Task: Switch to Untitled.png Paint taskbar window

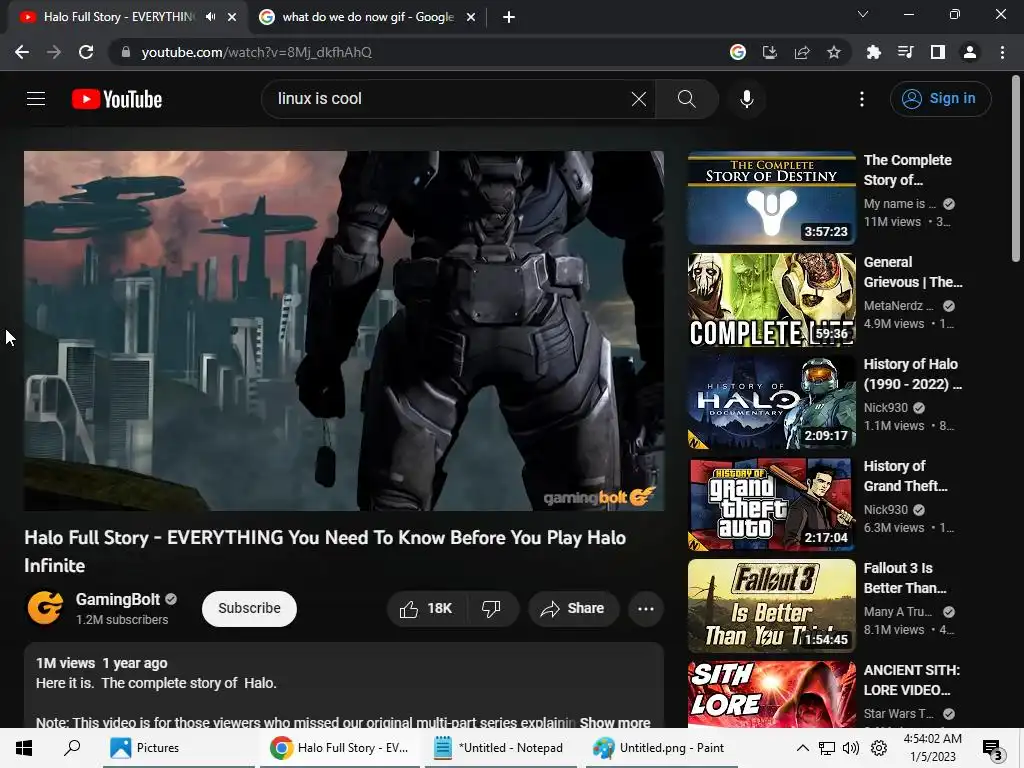Action: coord(662,748)
